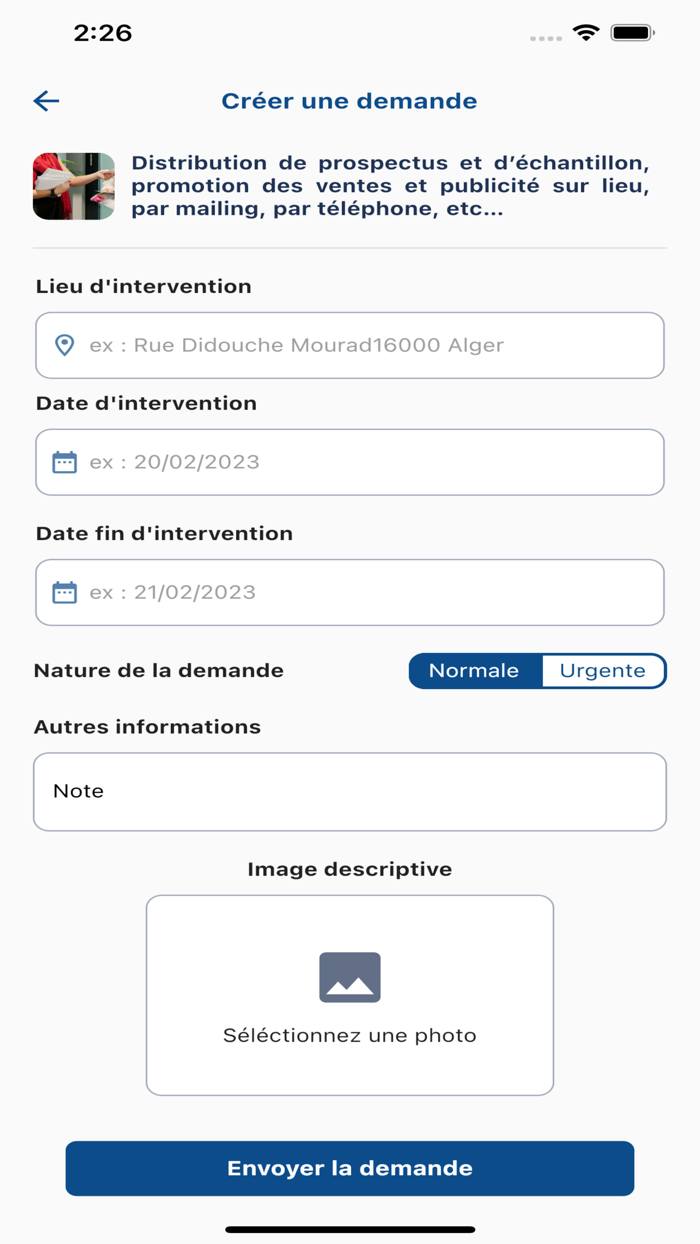
Task: Tap the home indicator bar
Action: pyautogui.click(x=350, y=1229)
